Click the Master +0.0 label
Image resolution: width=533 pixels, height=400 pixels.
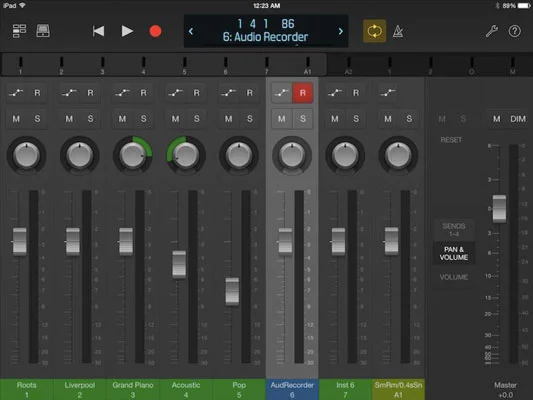(505, 390)
